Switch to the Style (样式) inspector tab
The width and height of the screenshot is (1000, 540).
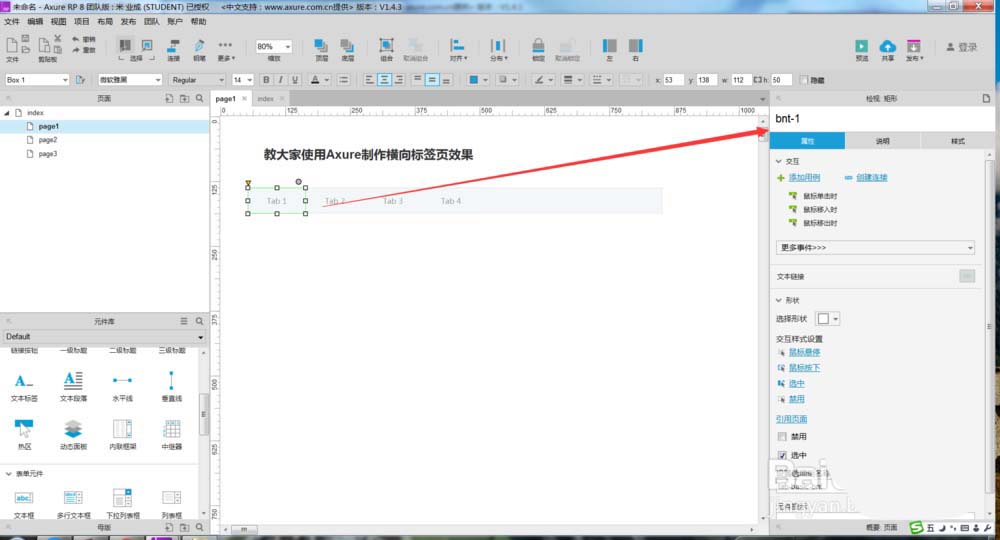(957, 141)
